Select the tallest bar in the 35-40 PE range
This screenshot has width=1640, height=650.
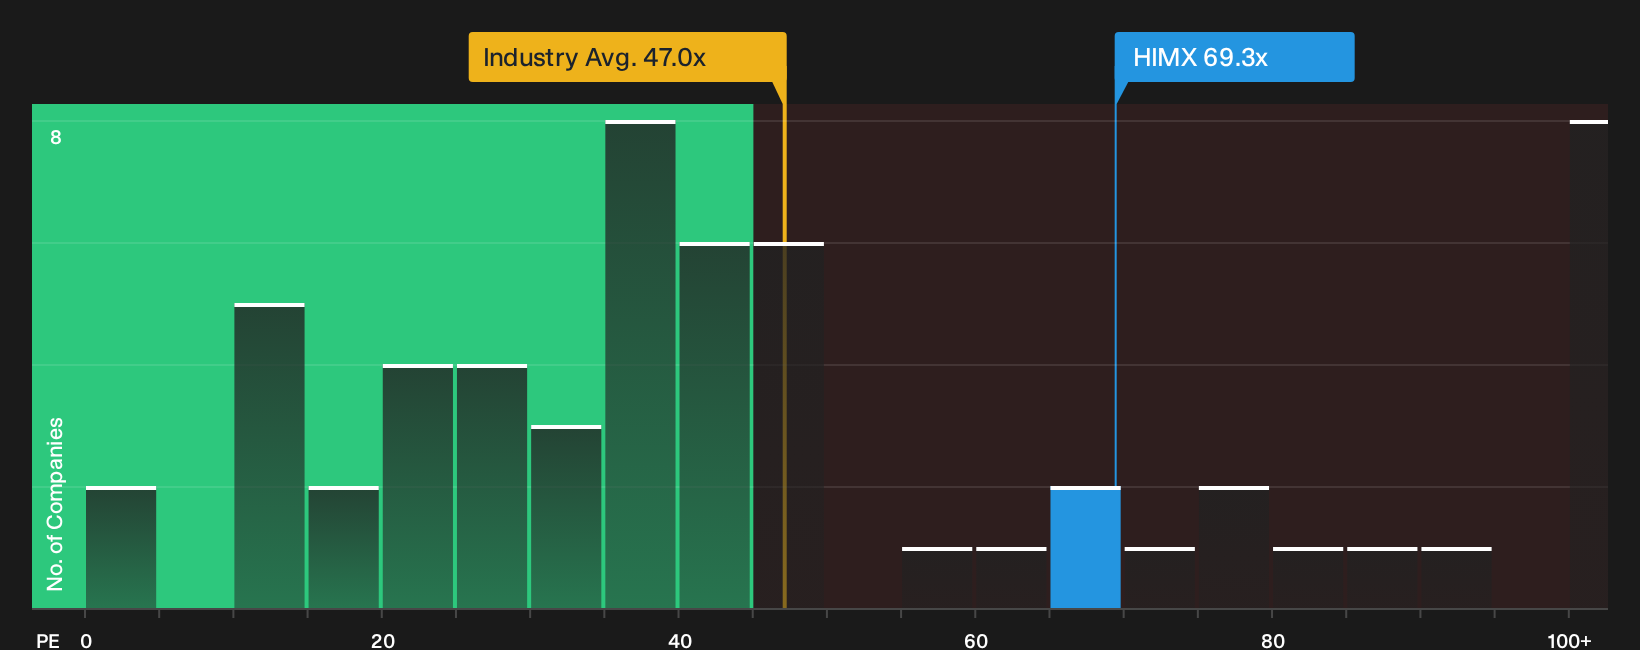[640, 364]
